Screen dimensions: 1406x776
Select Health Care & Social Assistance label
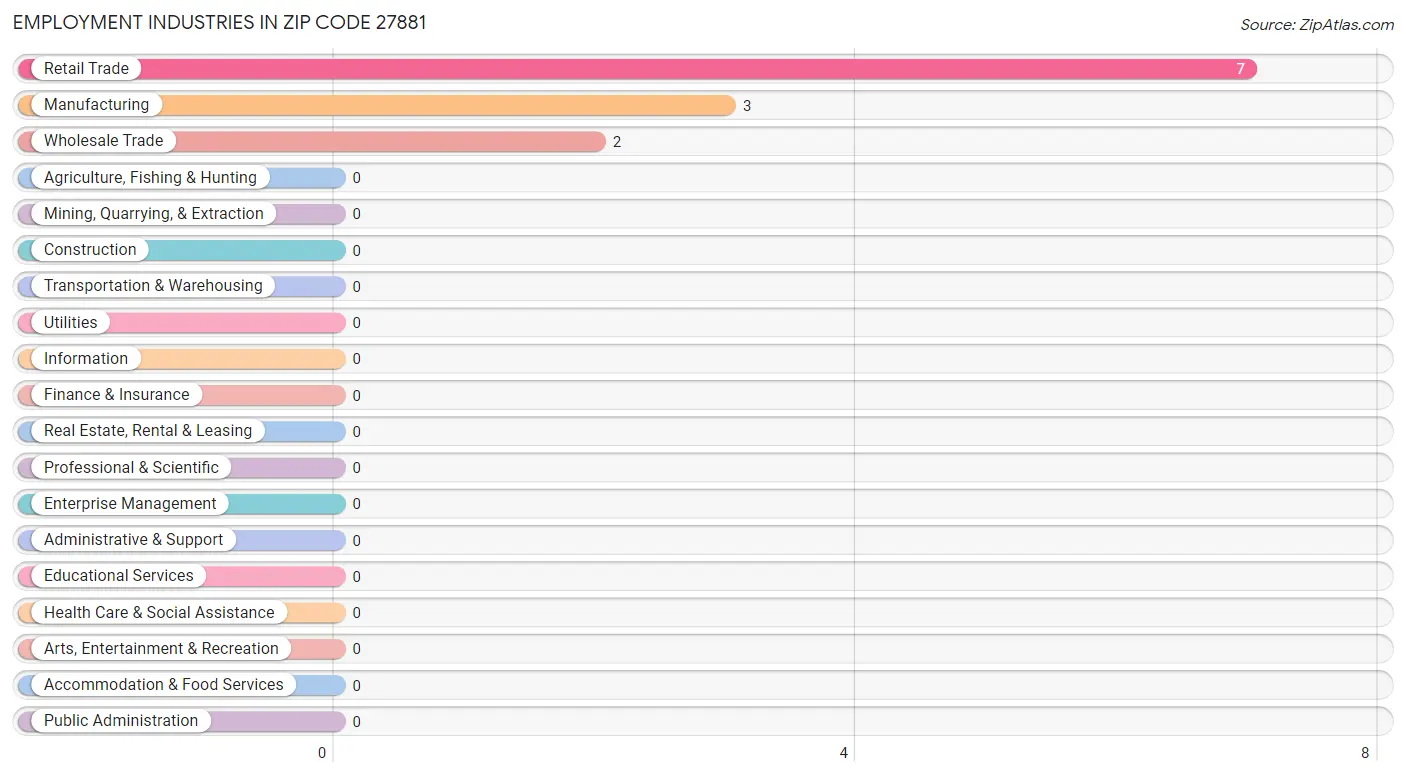click(x=159, y=613)
